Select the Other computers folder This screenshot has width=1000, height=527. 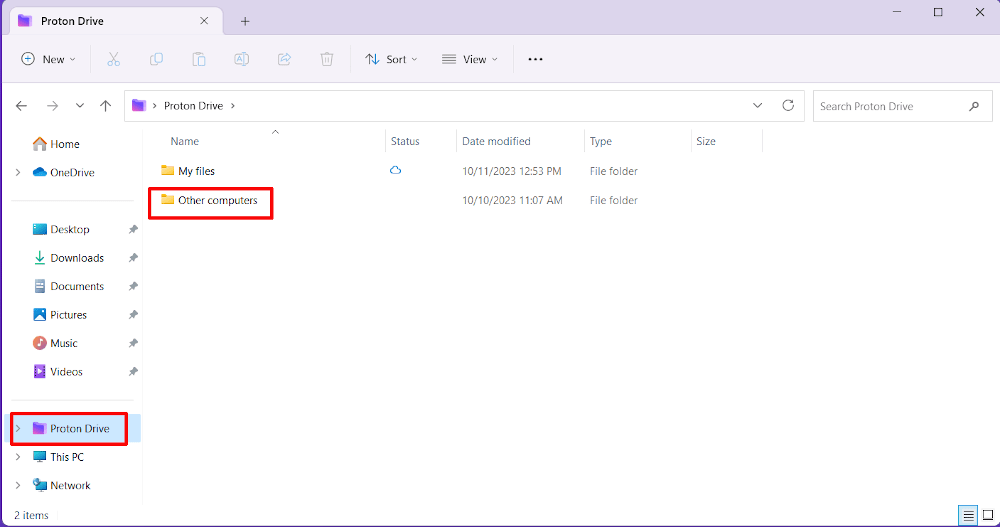tap(210, 200)
